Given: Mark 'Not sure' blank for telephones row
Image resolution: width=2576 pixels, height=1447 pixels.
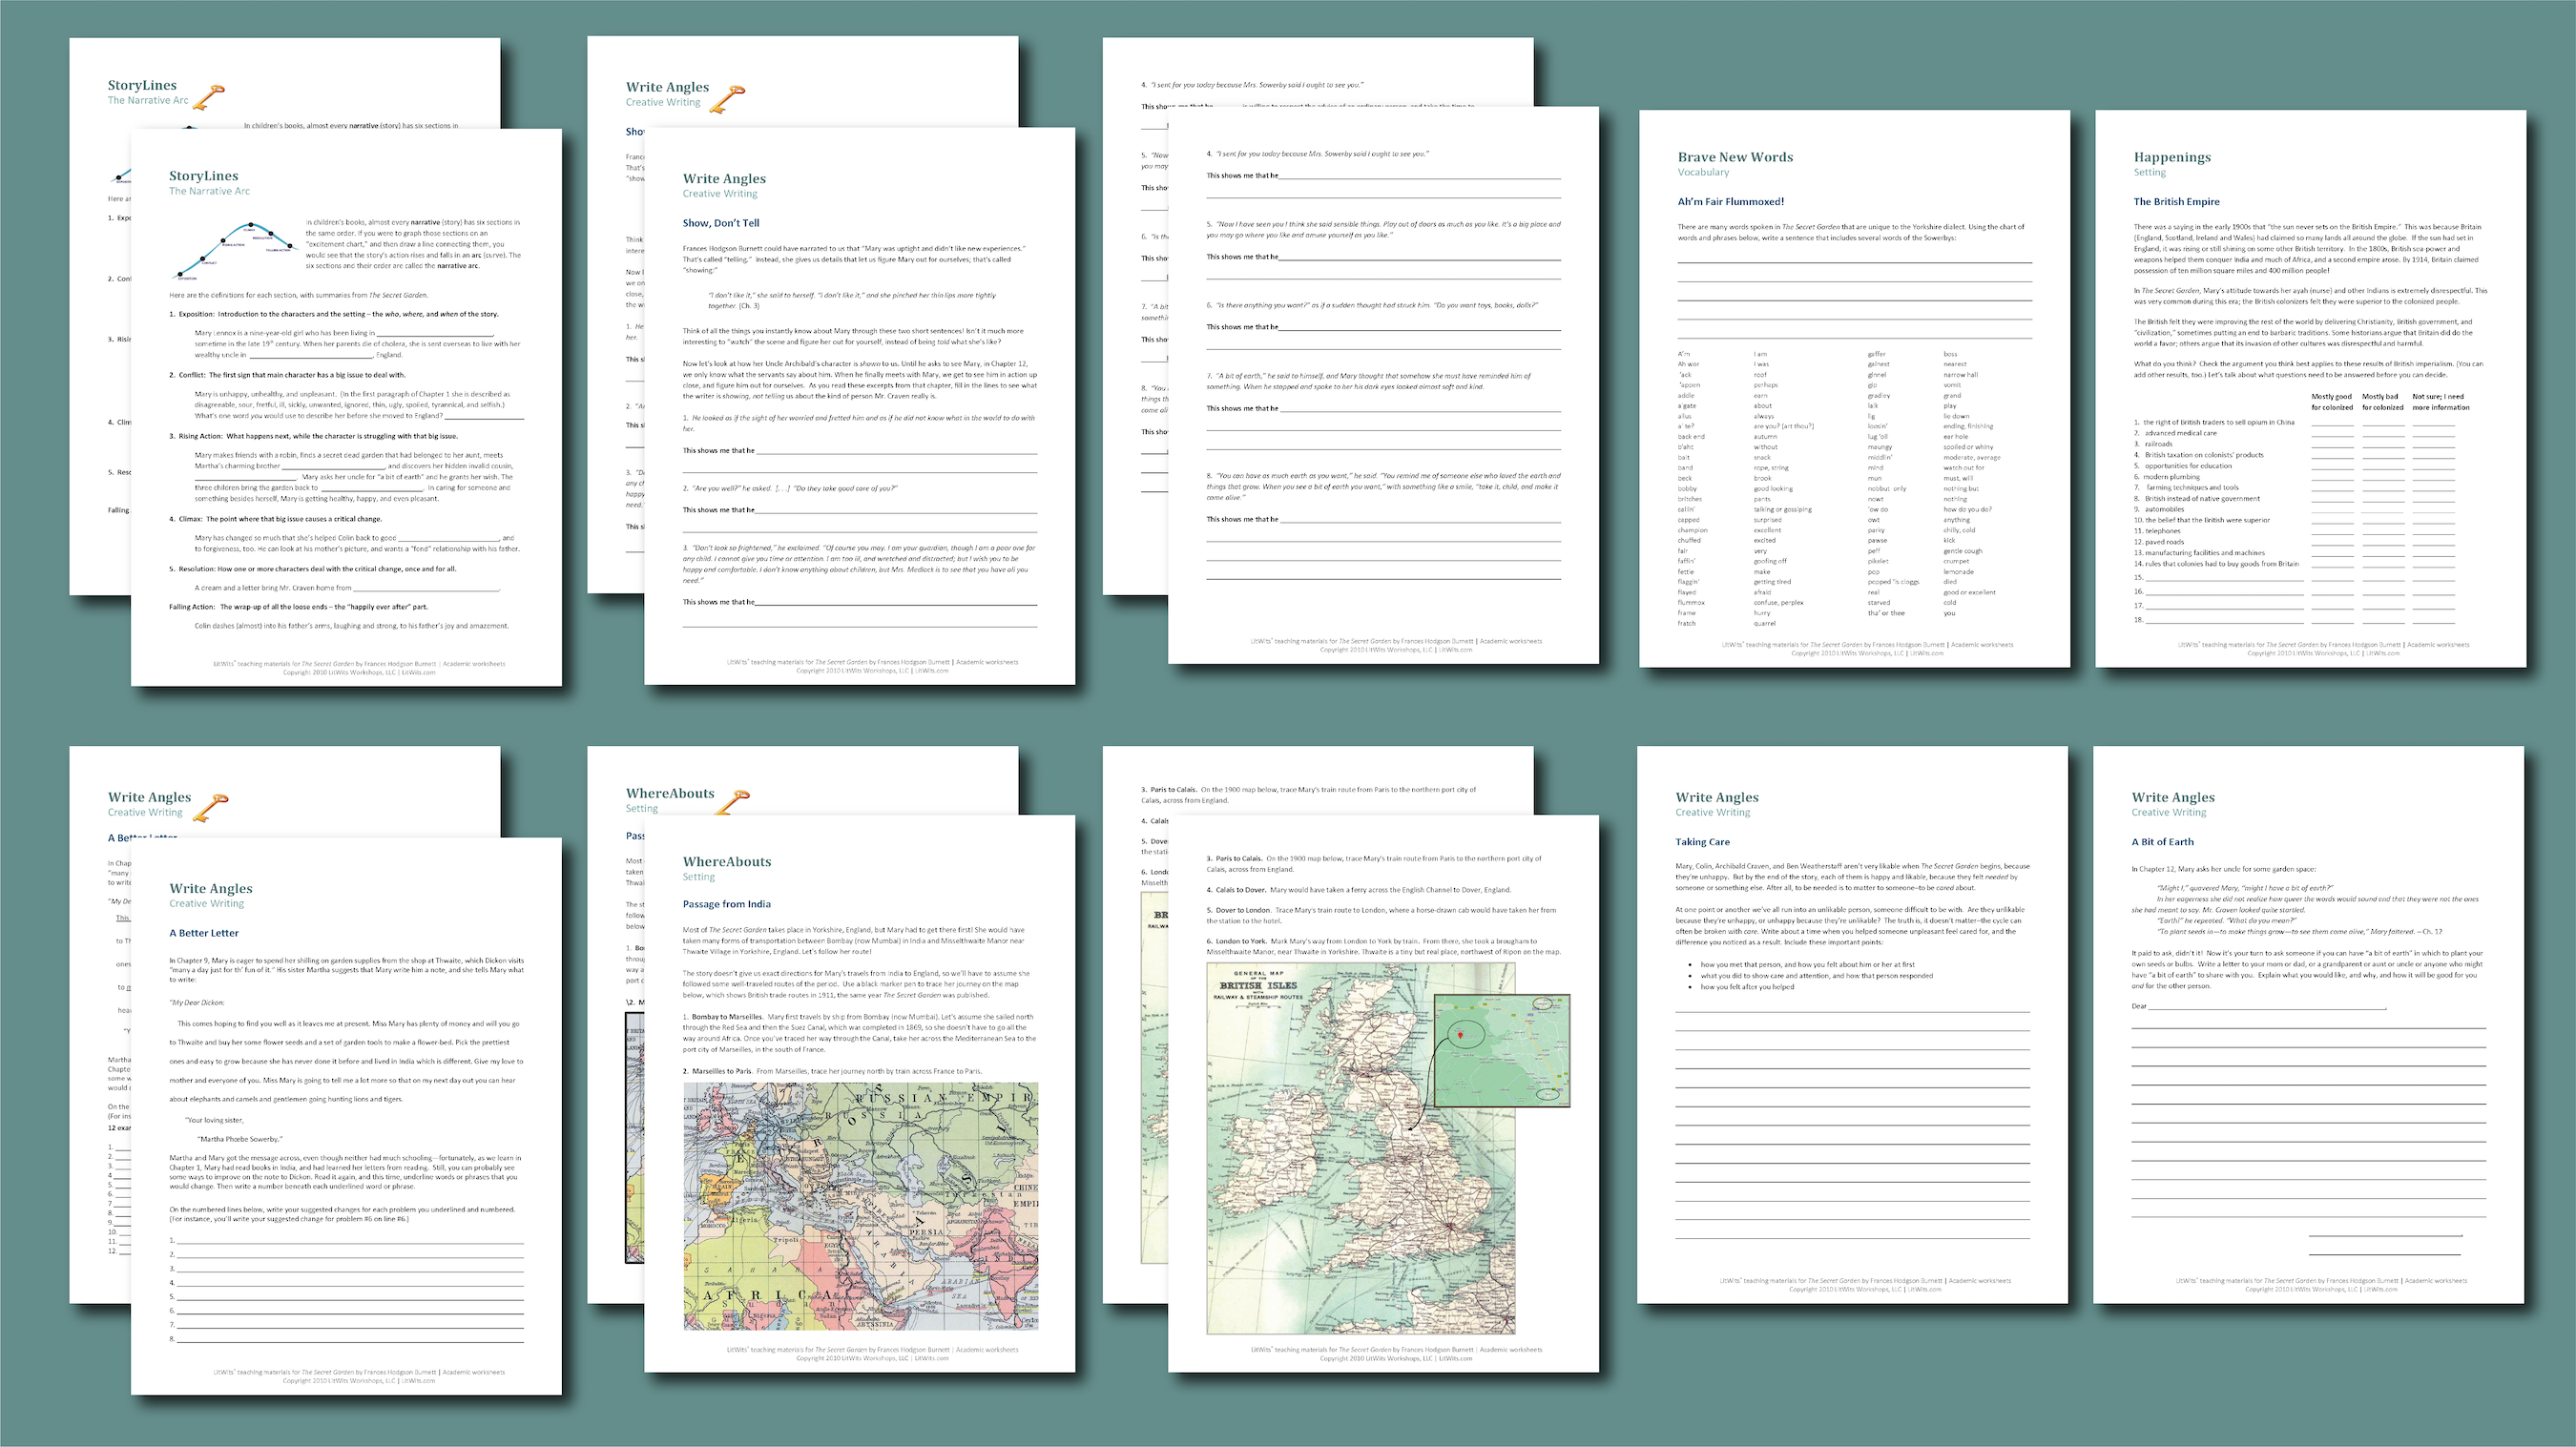Looking at the screenshot, I should [x=2433, y=531].
